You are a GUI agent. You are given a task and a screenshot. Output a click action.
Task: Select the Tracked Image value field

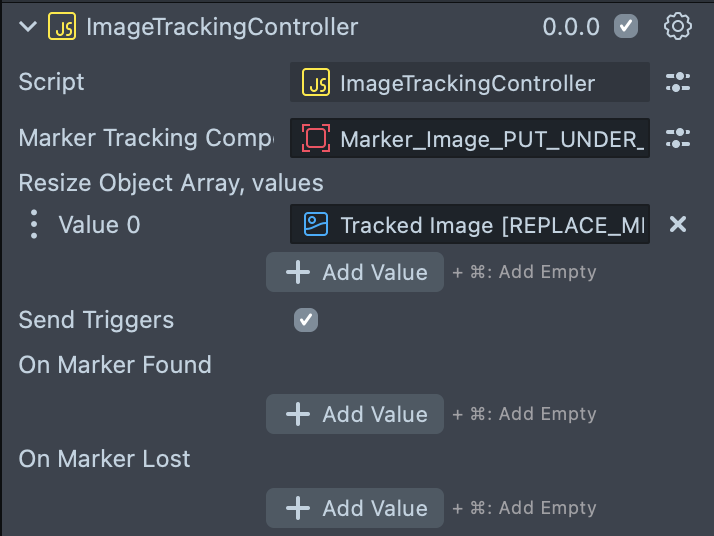tap(492, 225)
